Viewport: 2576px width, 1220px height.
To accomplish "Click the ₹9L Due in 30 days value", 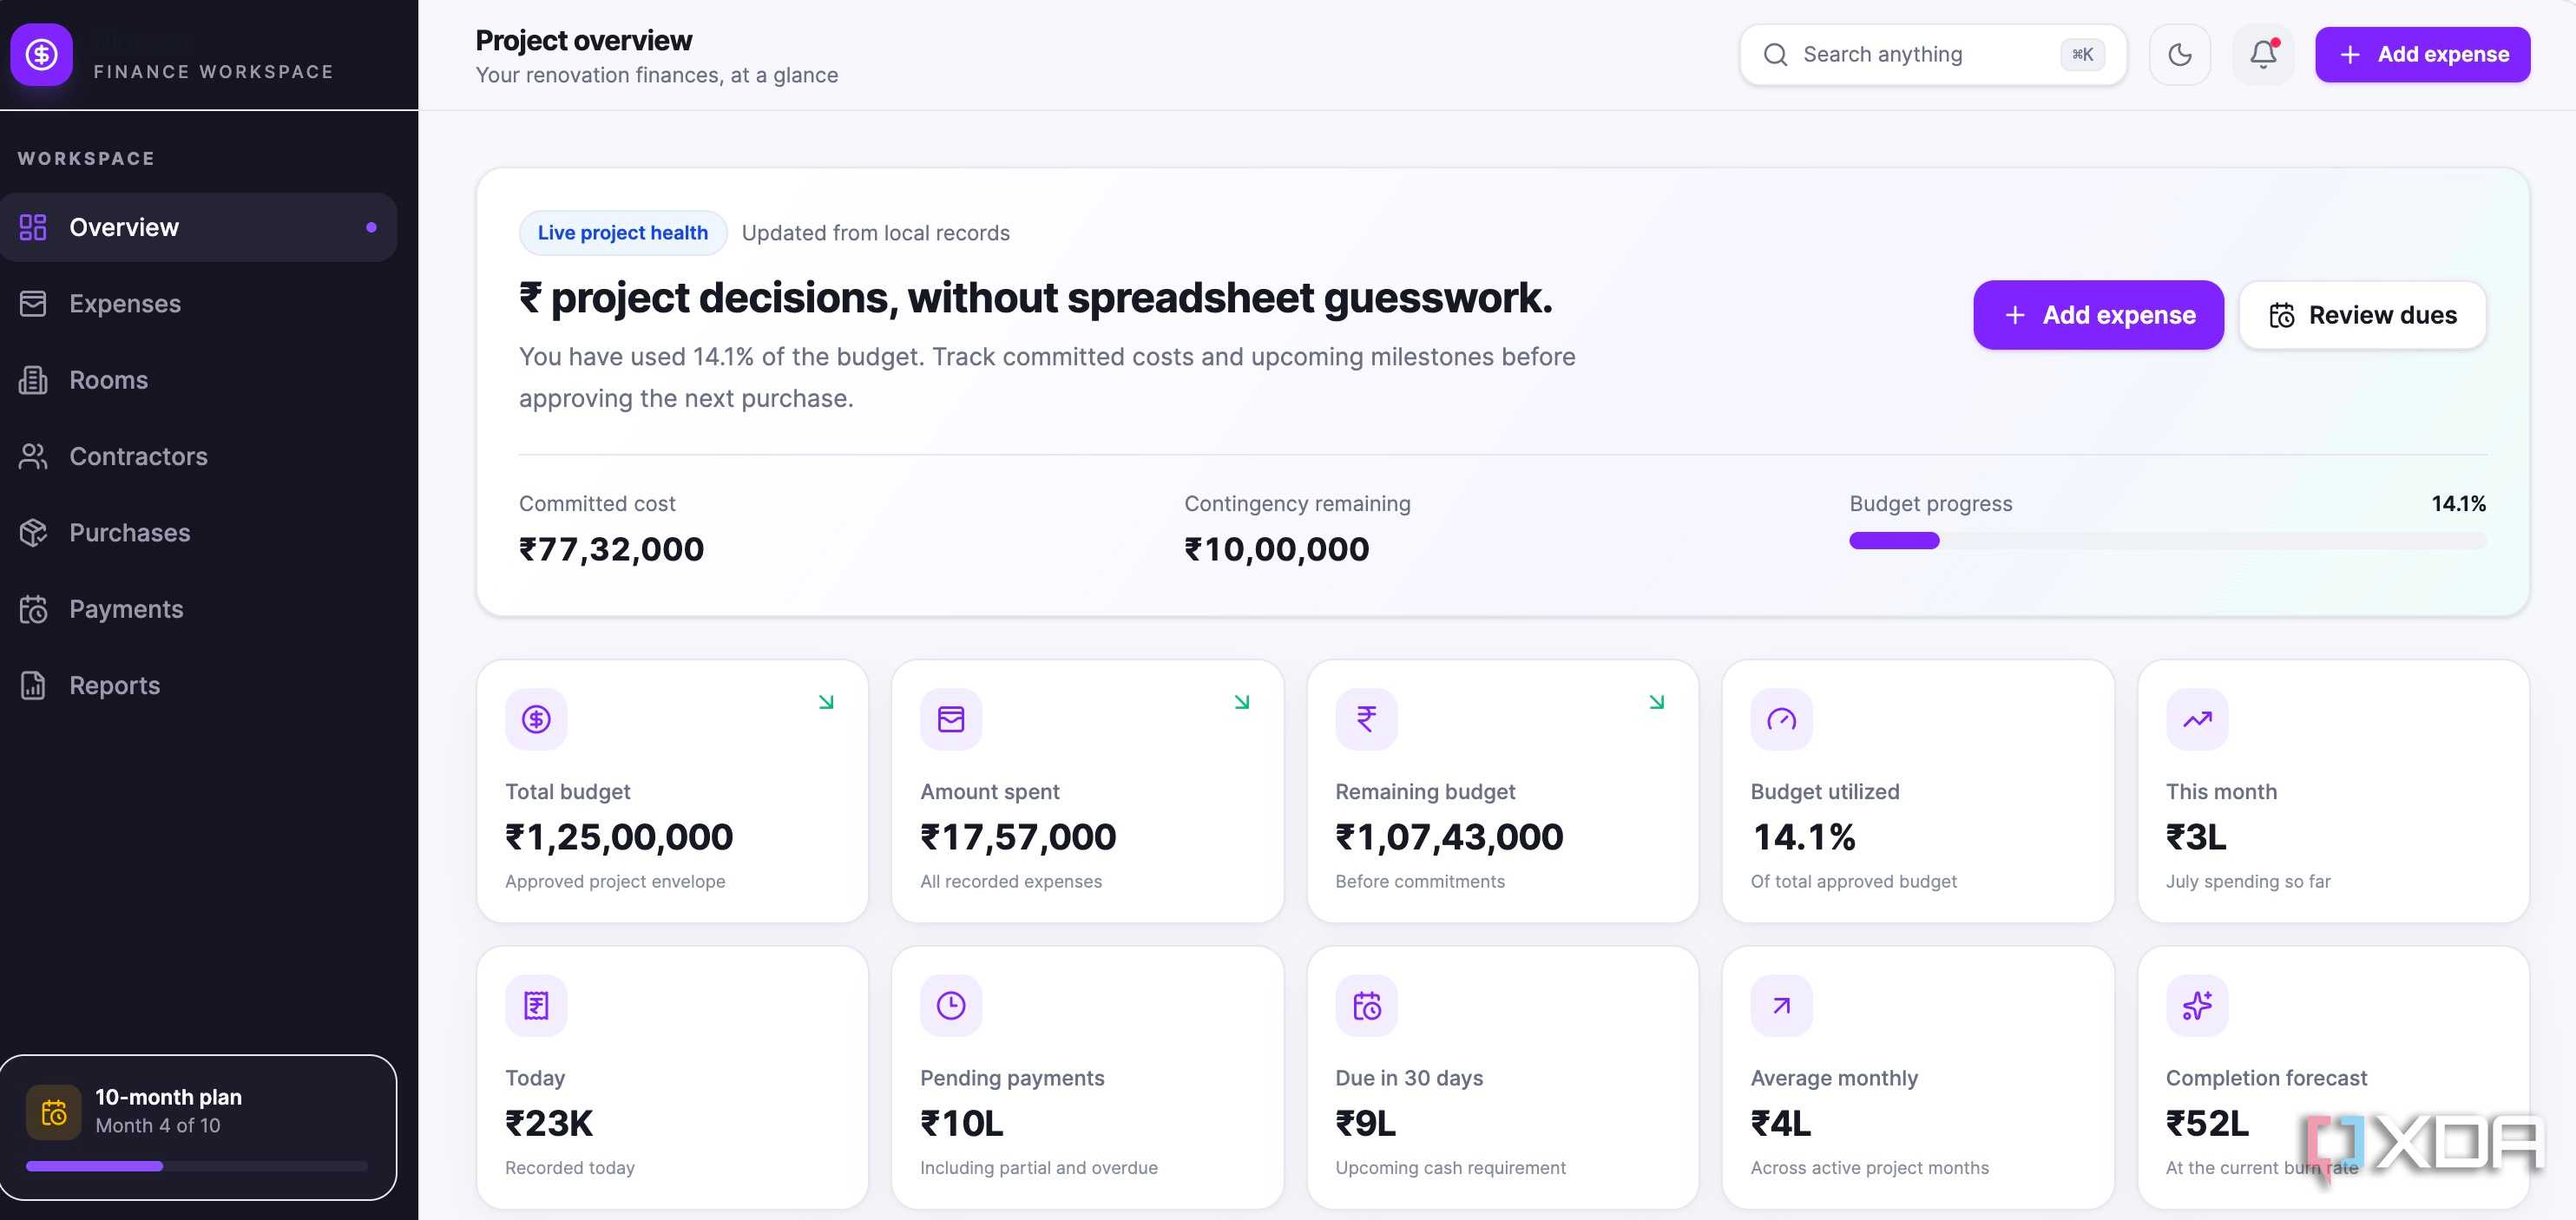I will click(x=1365, y=1123).
